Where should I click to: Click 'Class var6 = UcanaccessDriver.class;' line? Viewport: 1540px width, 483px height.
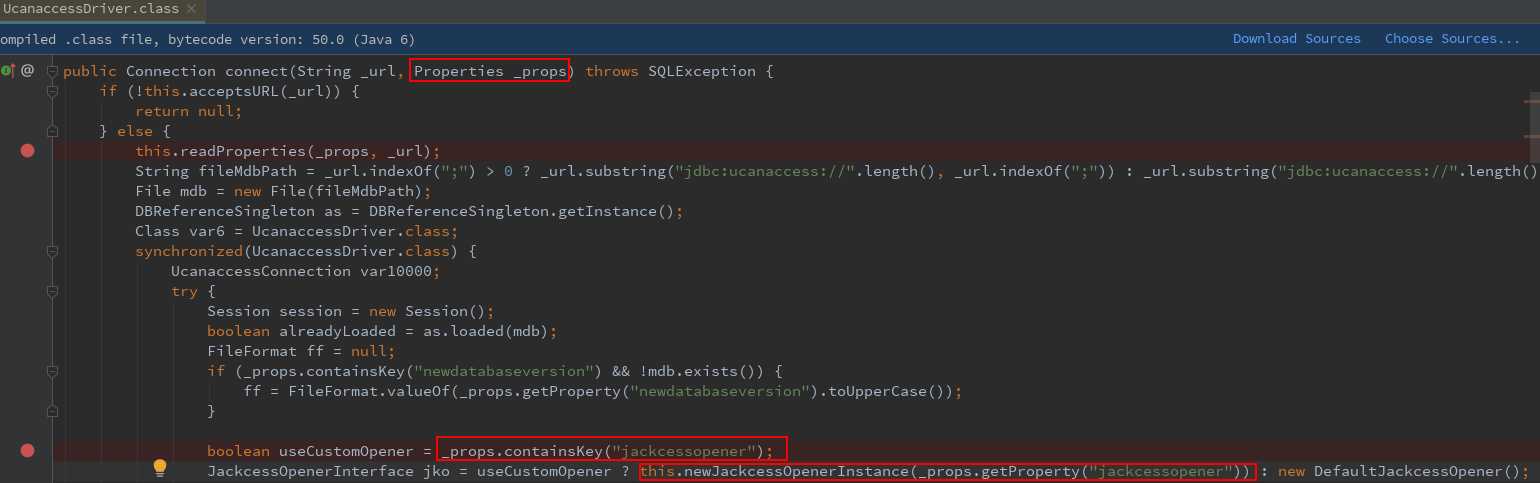tap(296, 231)
